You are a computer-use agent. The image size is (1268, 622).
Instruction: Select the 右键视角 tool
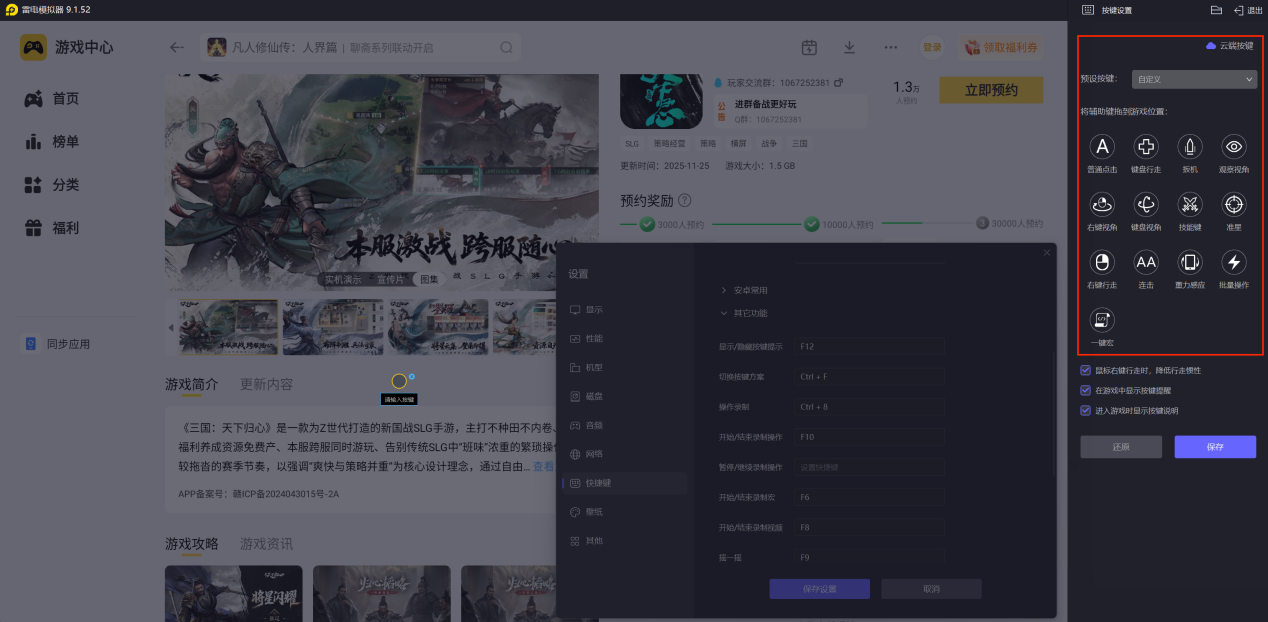click(1102, 205)
